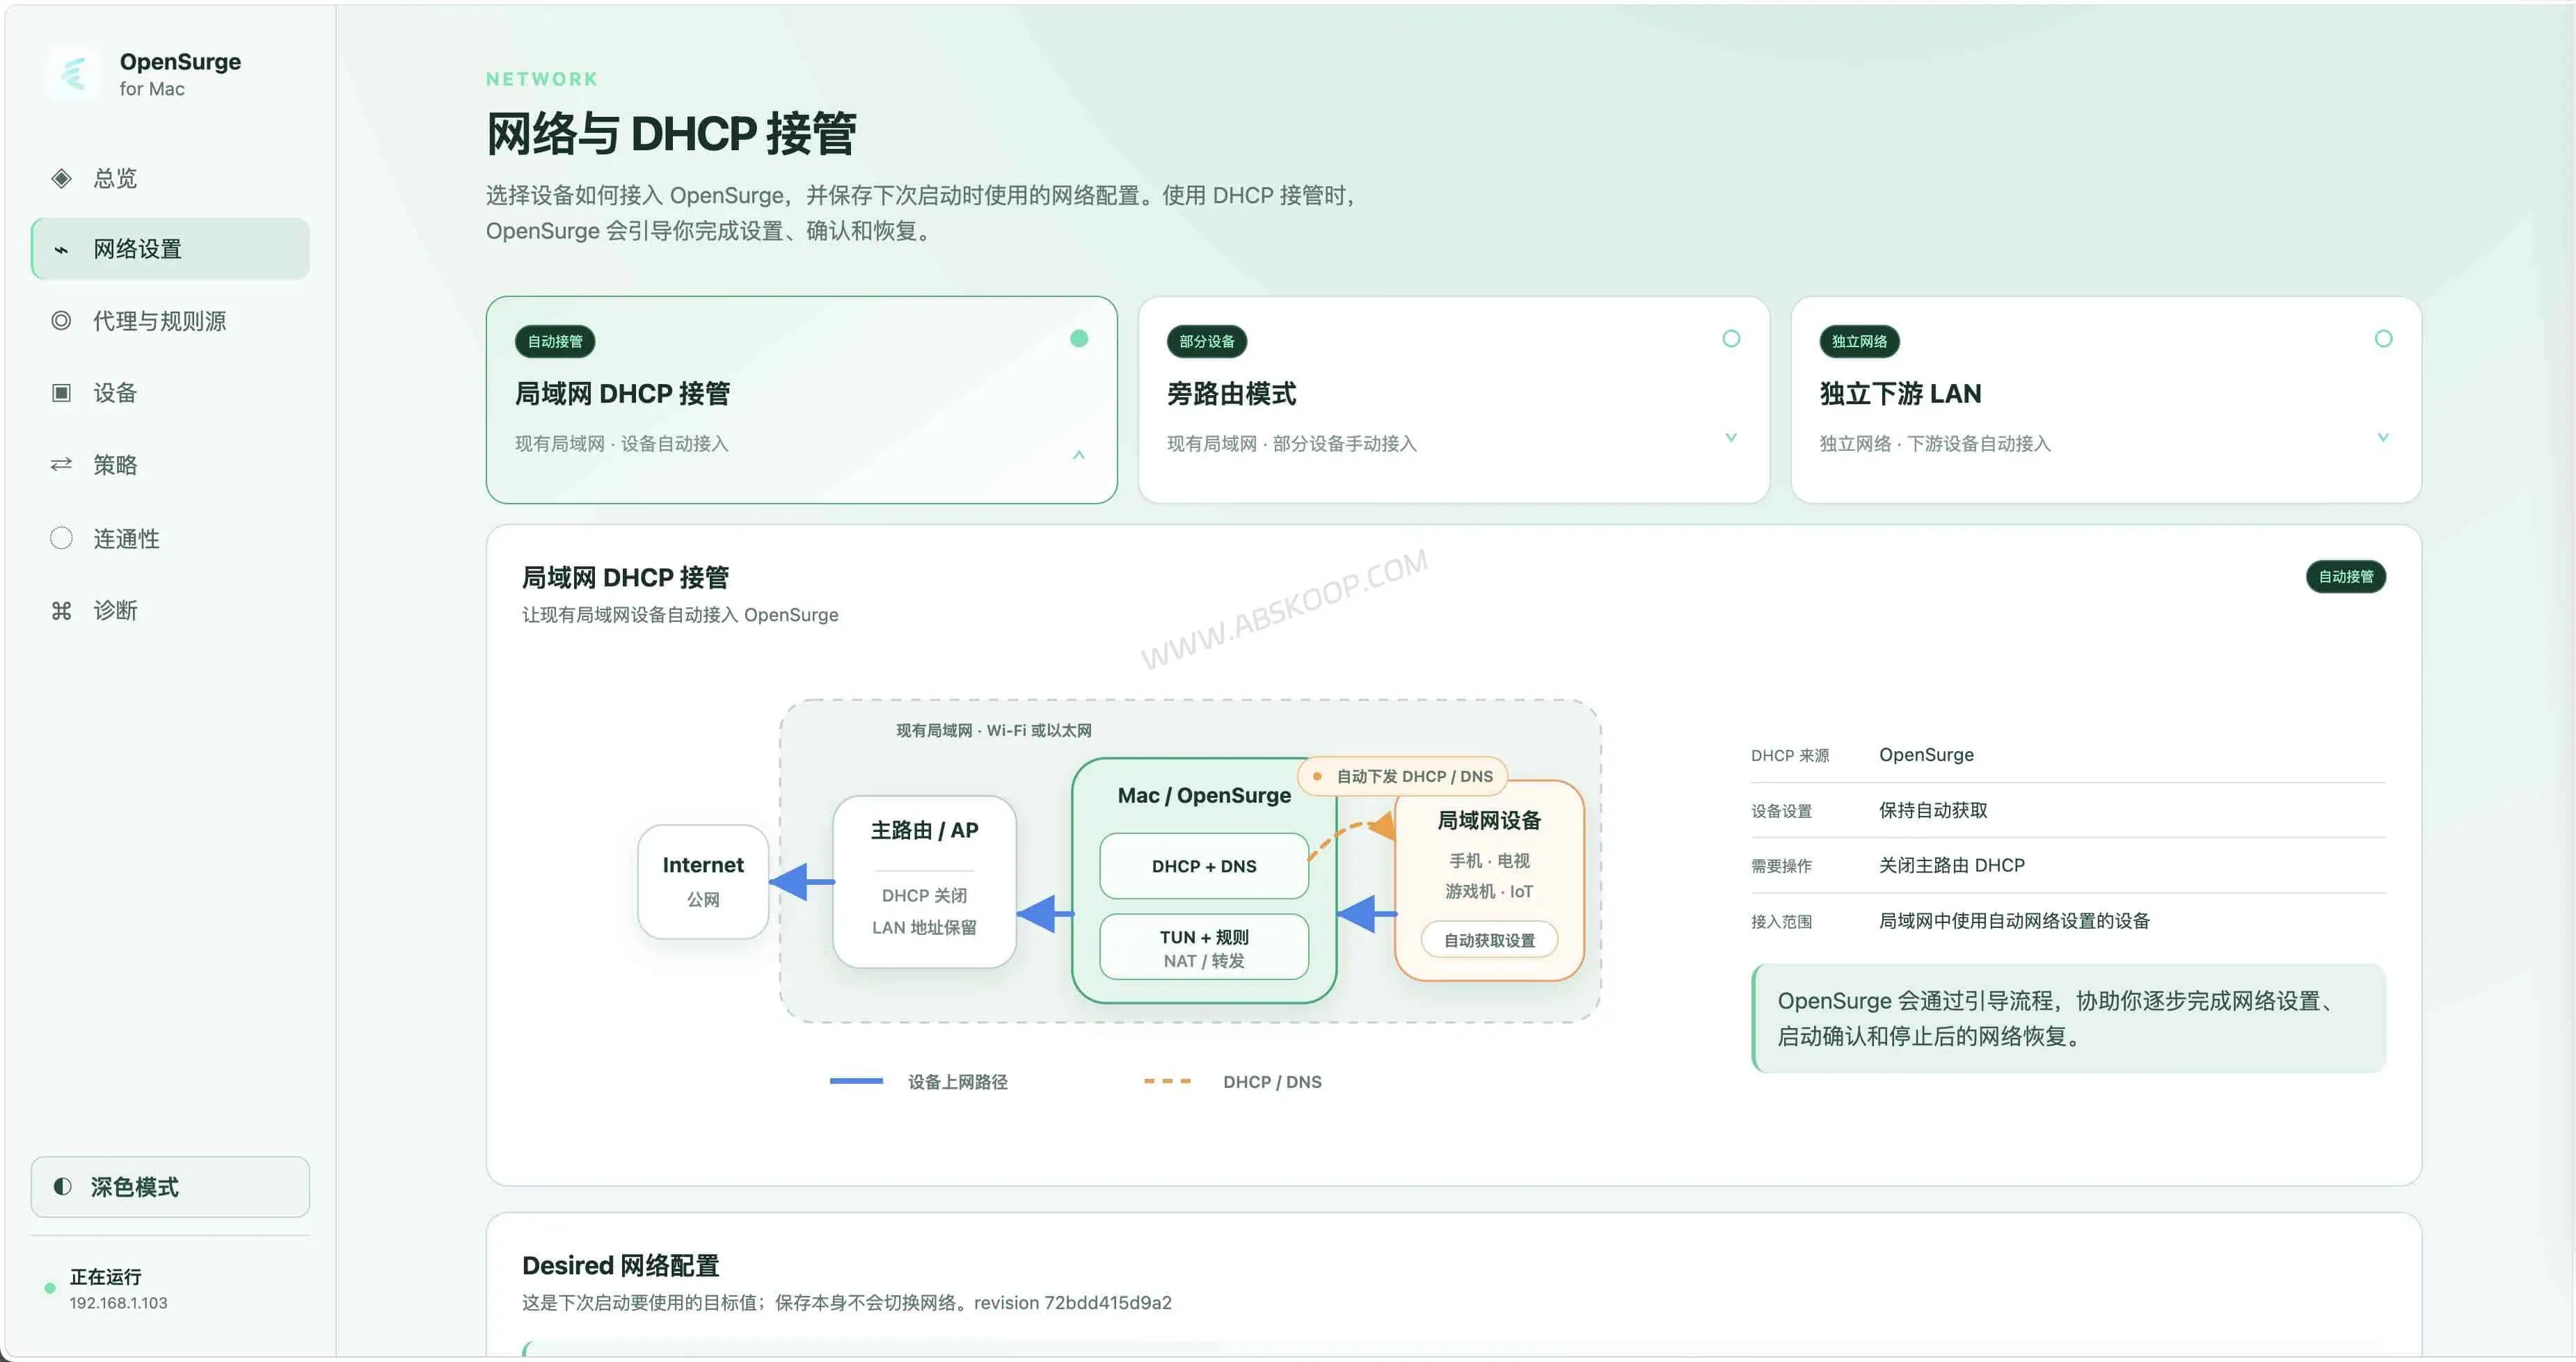The image size is (2576, 1362).
Task: Expand the 独立下游 LAN card chevron
Action: coord(2383,437)
